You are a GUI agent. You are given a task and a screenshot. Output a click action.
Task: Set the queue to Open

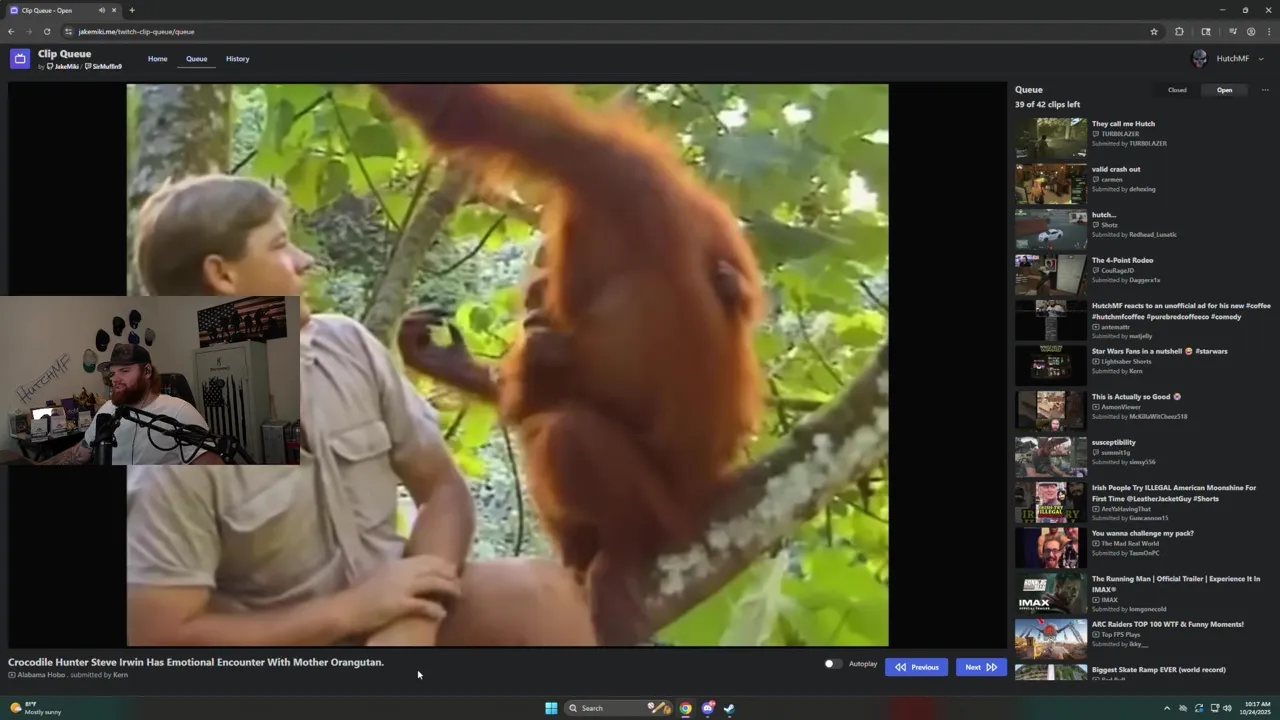[1224, 90]
